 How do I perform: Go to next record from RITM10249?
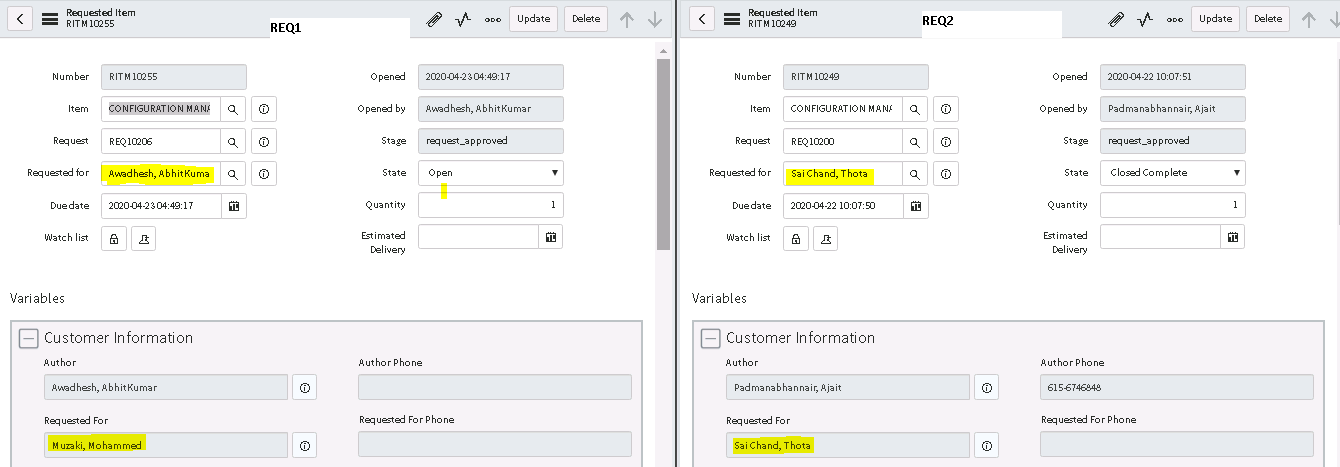tap(1333, 19)
